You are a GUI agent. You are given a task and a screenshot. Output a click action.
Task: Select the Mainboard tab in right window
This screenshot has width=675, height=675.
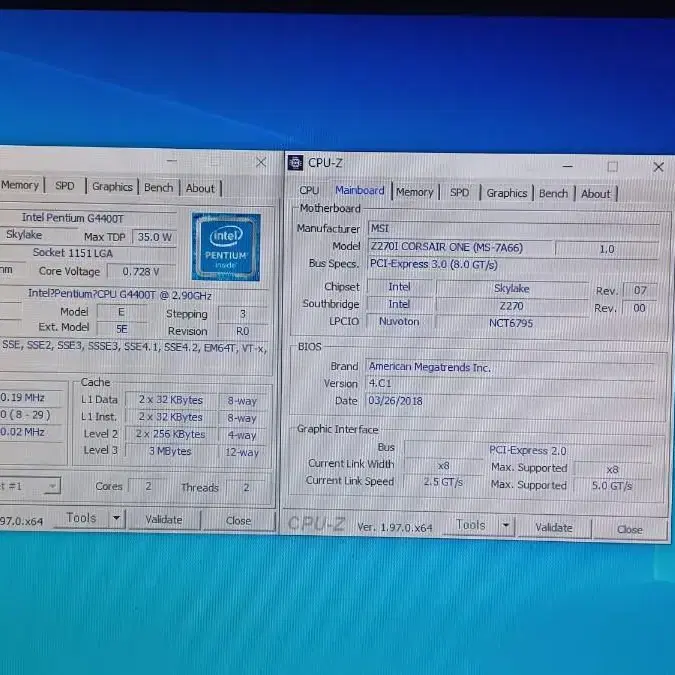[x=359, y=190]
